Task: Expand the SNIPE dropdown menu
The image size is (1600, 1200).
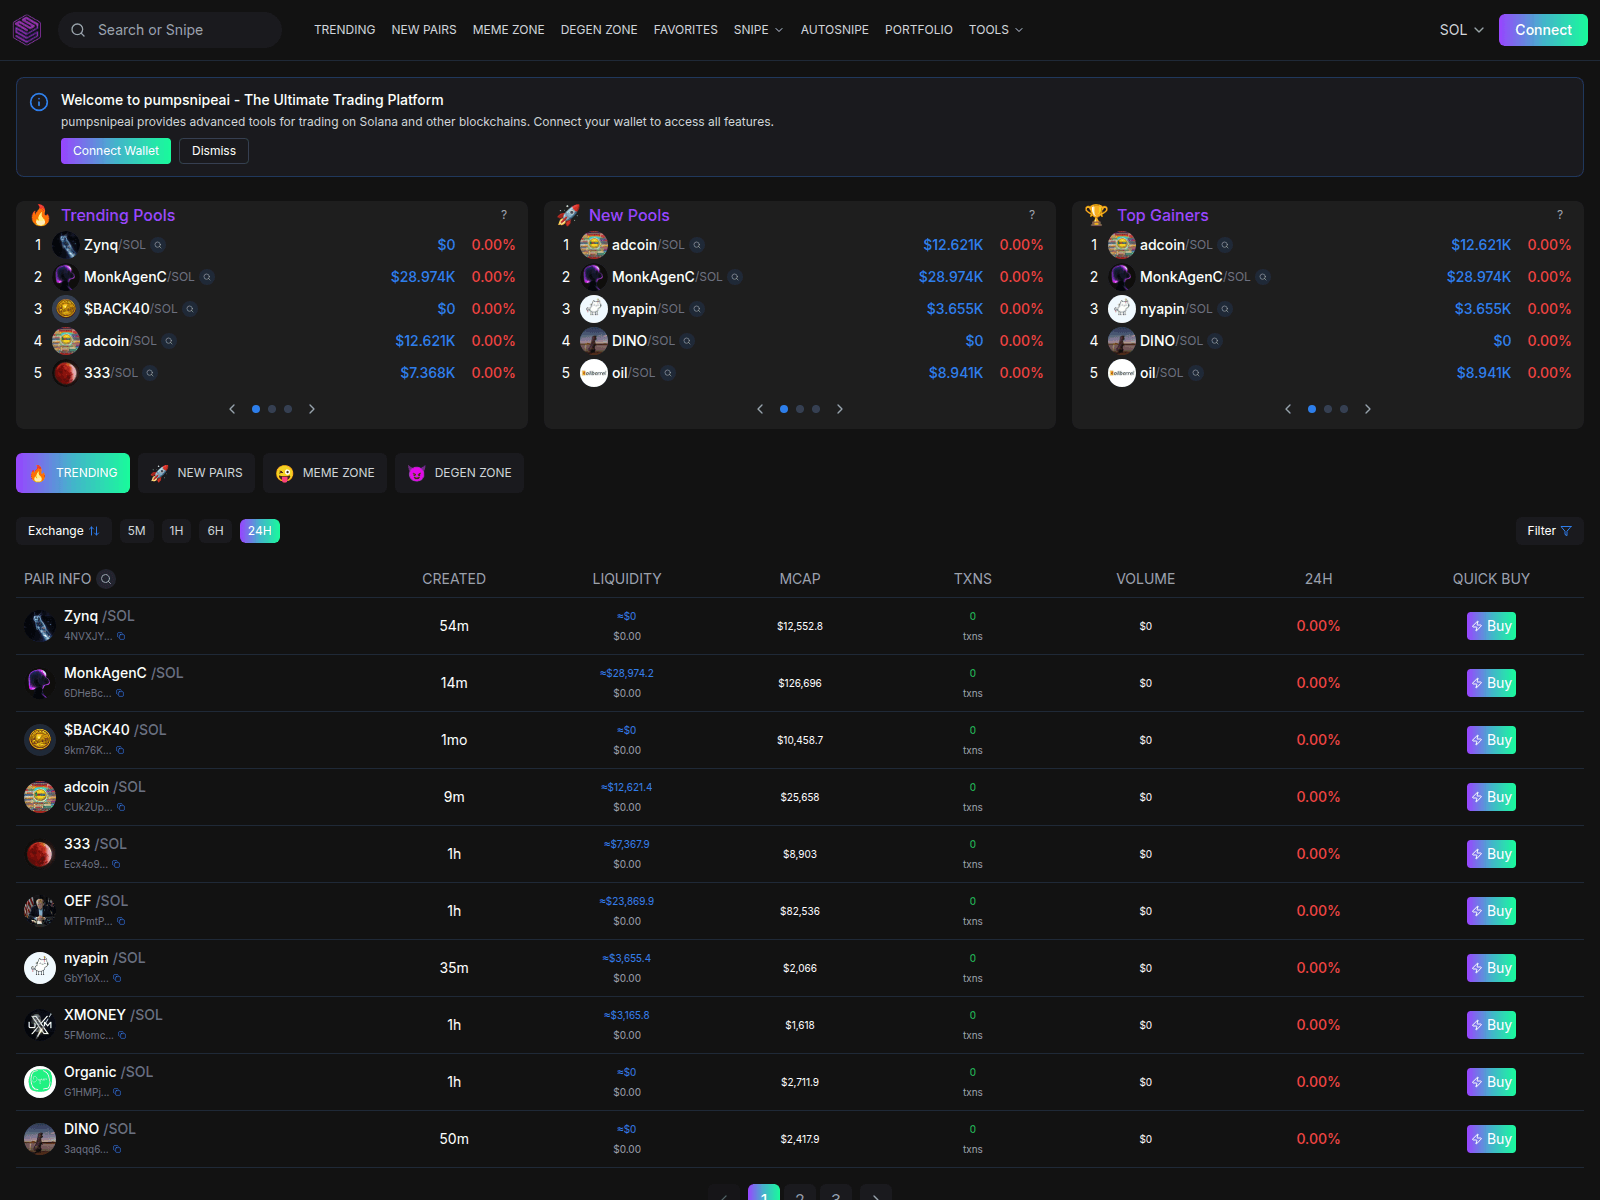Action: pyautogui.click(x=758, y=30)
